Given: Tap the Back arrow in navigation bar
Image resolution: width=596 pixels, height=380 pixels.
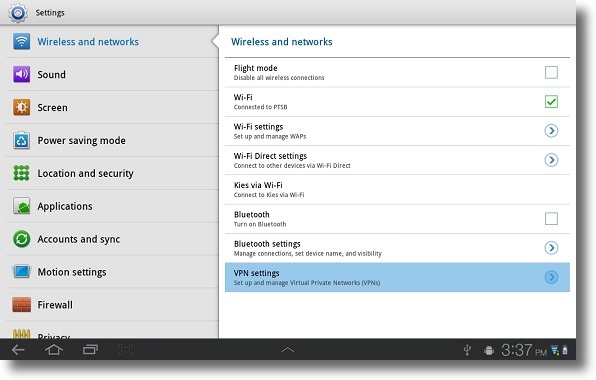Looking at the screenshot, I should [x=18, y=350].
